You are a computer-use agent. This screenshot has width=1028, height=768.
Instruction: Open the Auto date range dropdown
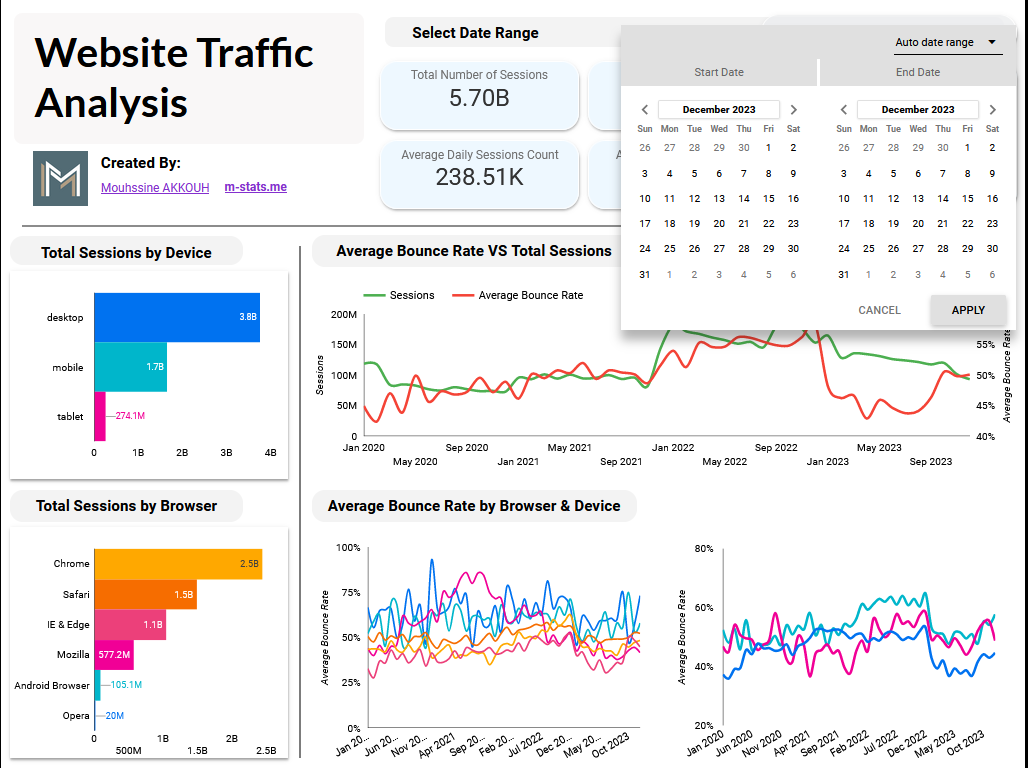[x=946, y=43]
